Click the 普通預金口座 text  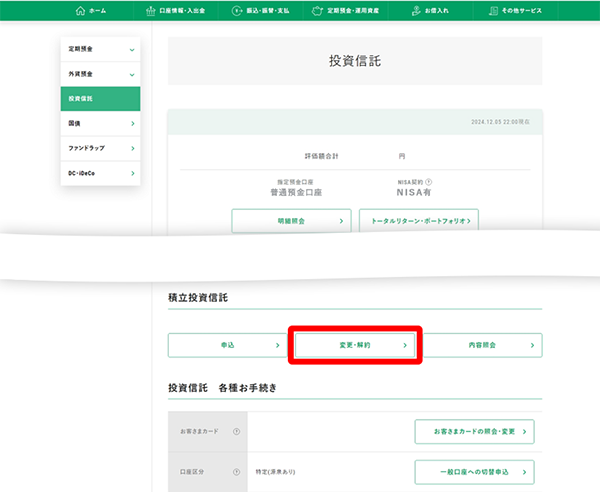296,192
